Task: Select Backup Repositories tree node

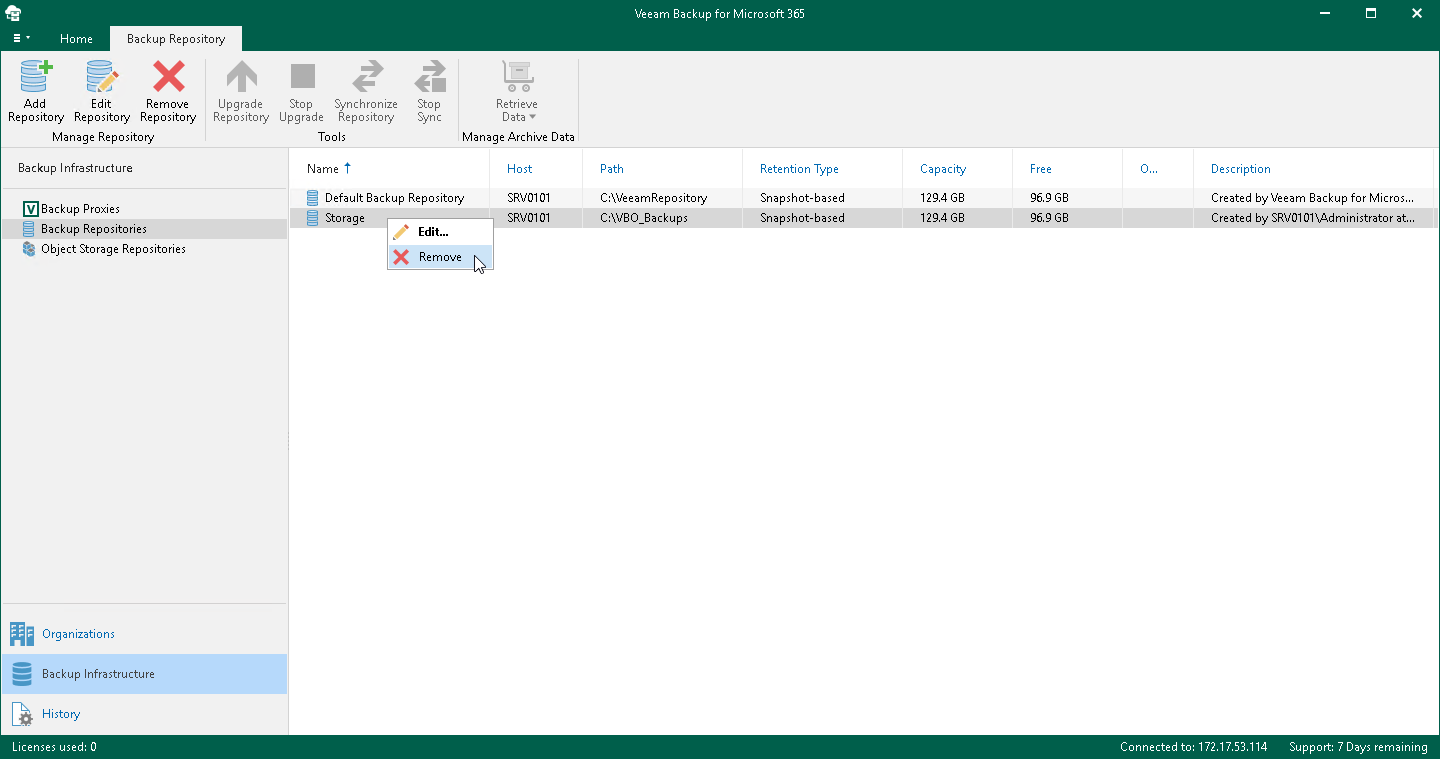Action: point(93,229)
